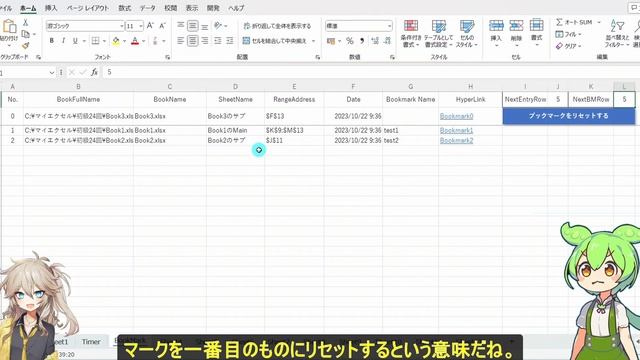The height and width of the screenshot is (360, 640).
Task: Click the accounting currency format icon
Action: 331,41
